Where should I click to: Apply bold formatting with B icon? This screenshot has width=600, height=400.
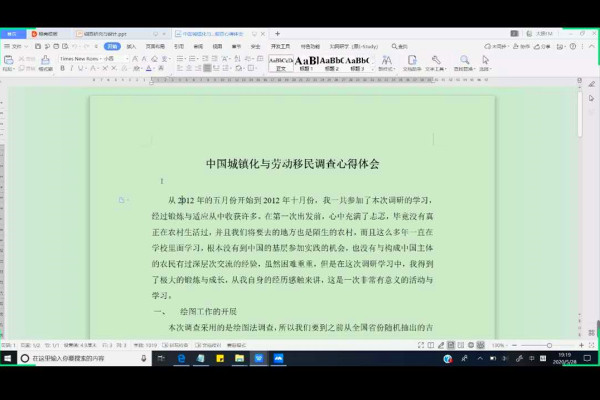(61, 69)
